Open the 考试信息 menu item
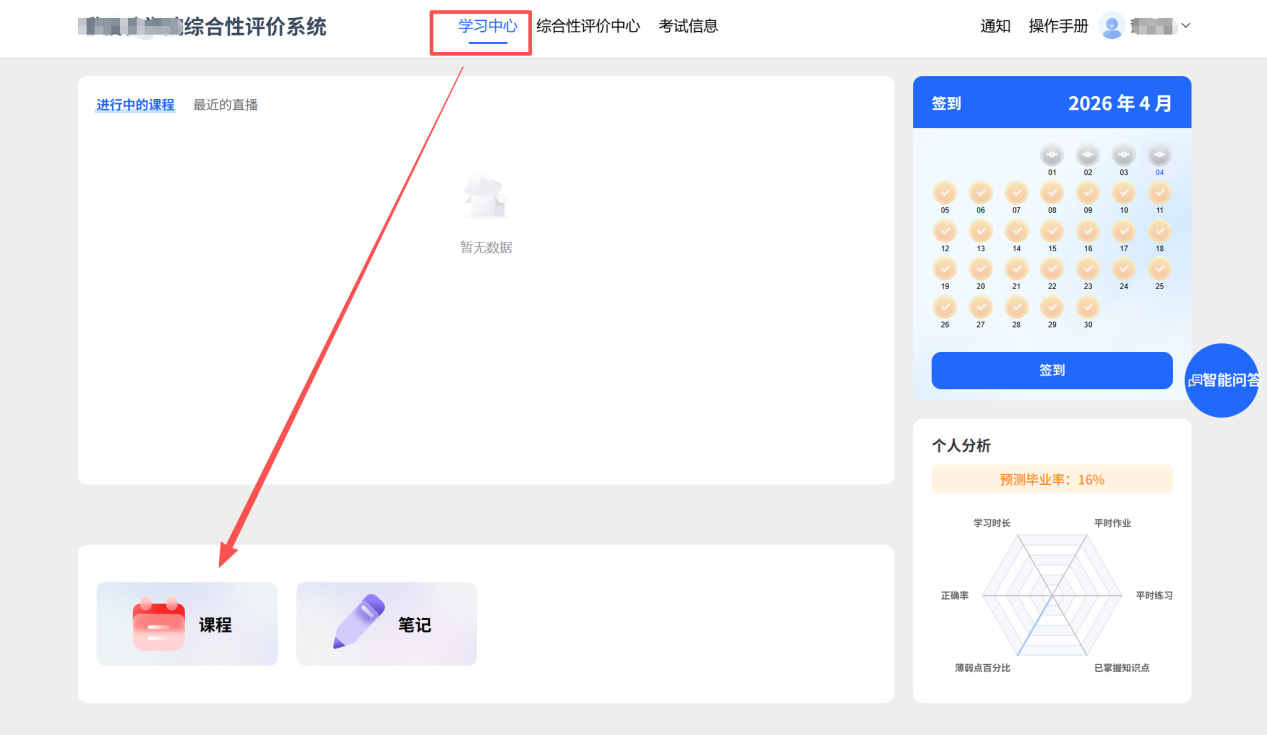 coord(688,26)
